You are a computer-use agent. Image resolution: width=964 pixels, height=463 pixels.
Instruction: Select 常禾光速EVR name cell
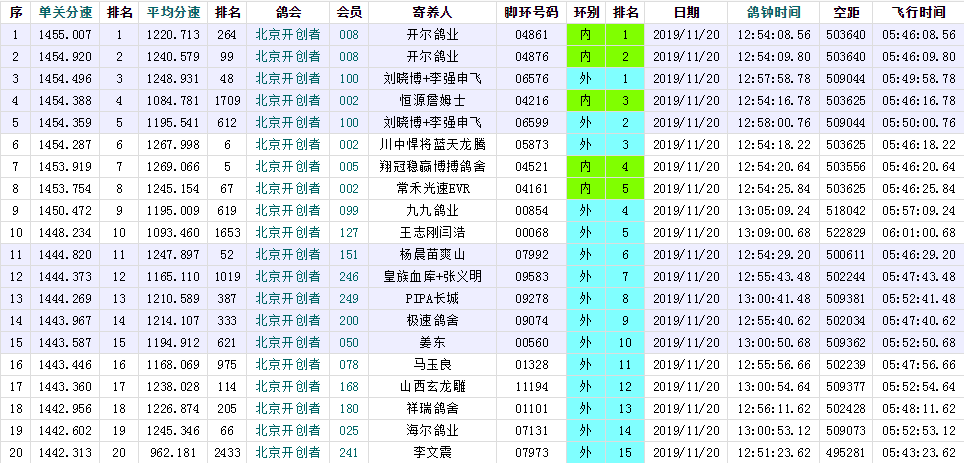click(x=433, y=189)
